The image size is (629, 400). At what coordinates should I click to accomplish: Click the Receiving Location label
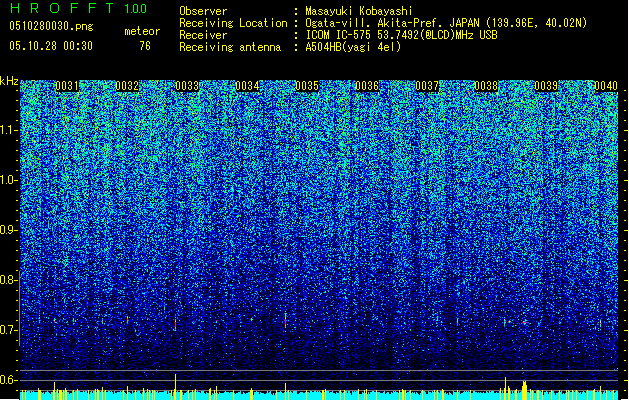(x=233, y=23)
